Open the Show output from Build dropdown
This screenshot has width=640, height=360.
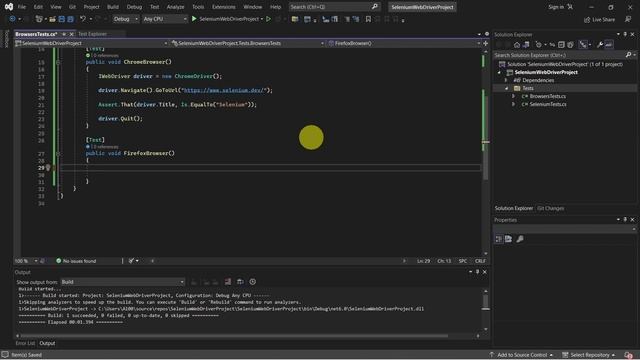[122, 282]
